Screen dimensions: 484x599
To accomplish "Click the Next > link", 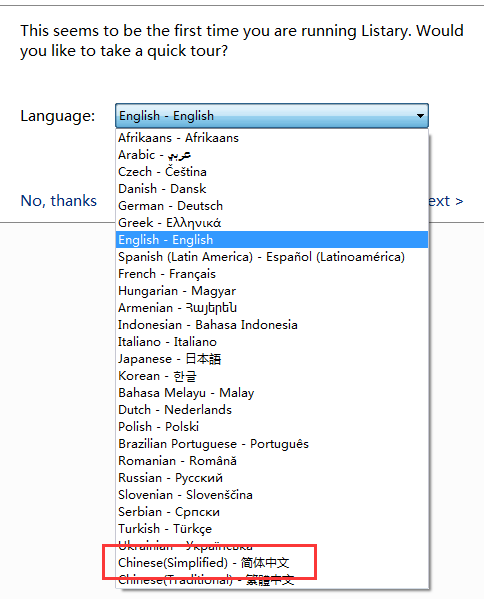I will 446,201.
